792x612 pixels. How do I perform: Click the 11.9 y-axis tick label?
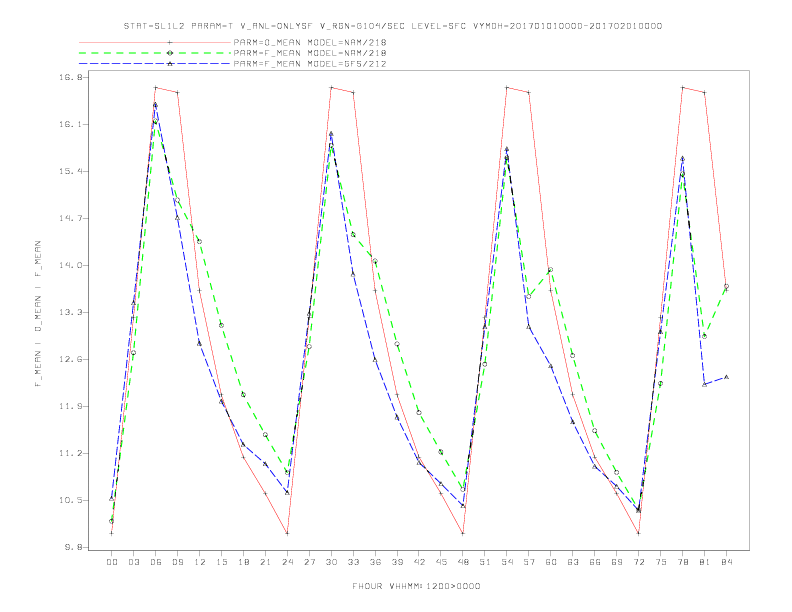[x=71, y=406]
